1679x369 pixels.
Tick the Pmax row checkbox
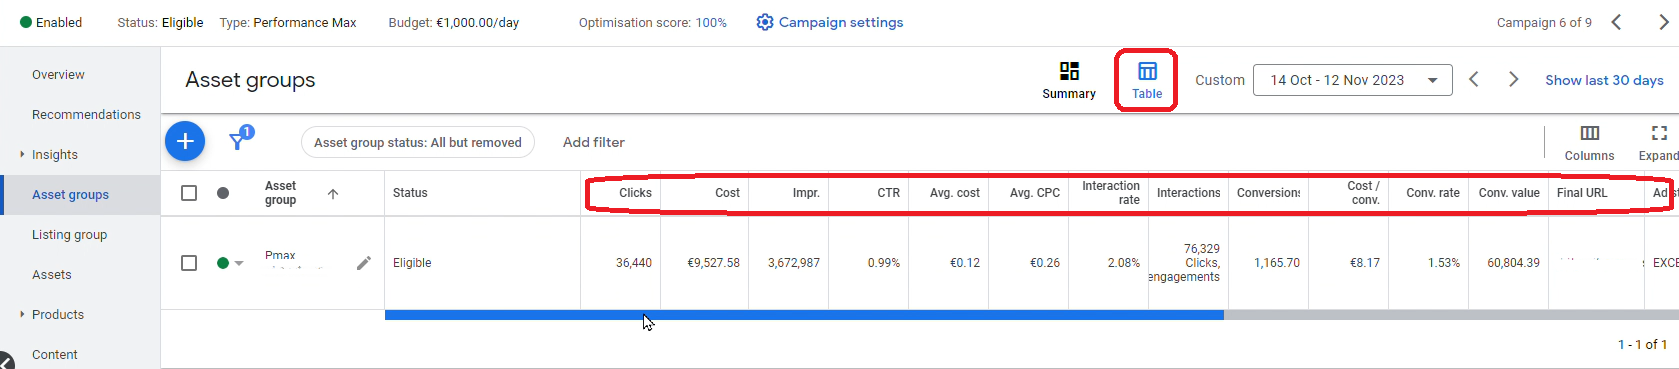click(x=189, y=263)
